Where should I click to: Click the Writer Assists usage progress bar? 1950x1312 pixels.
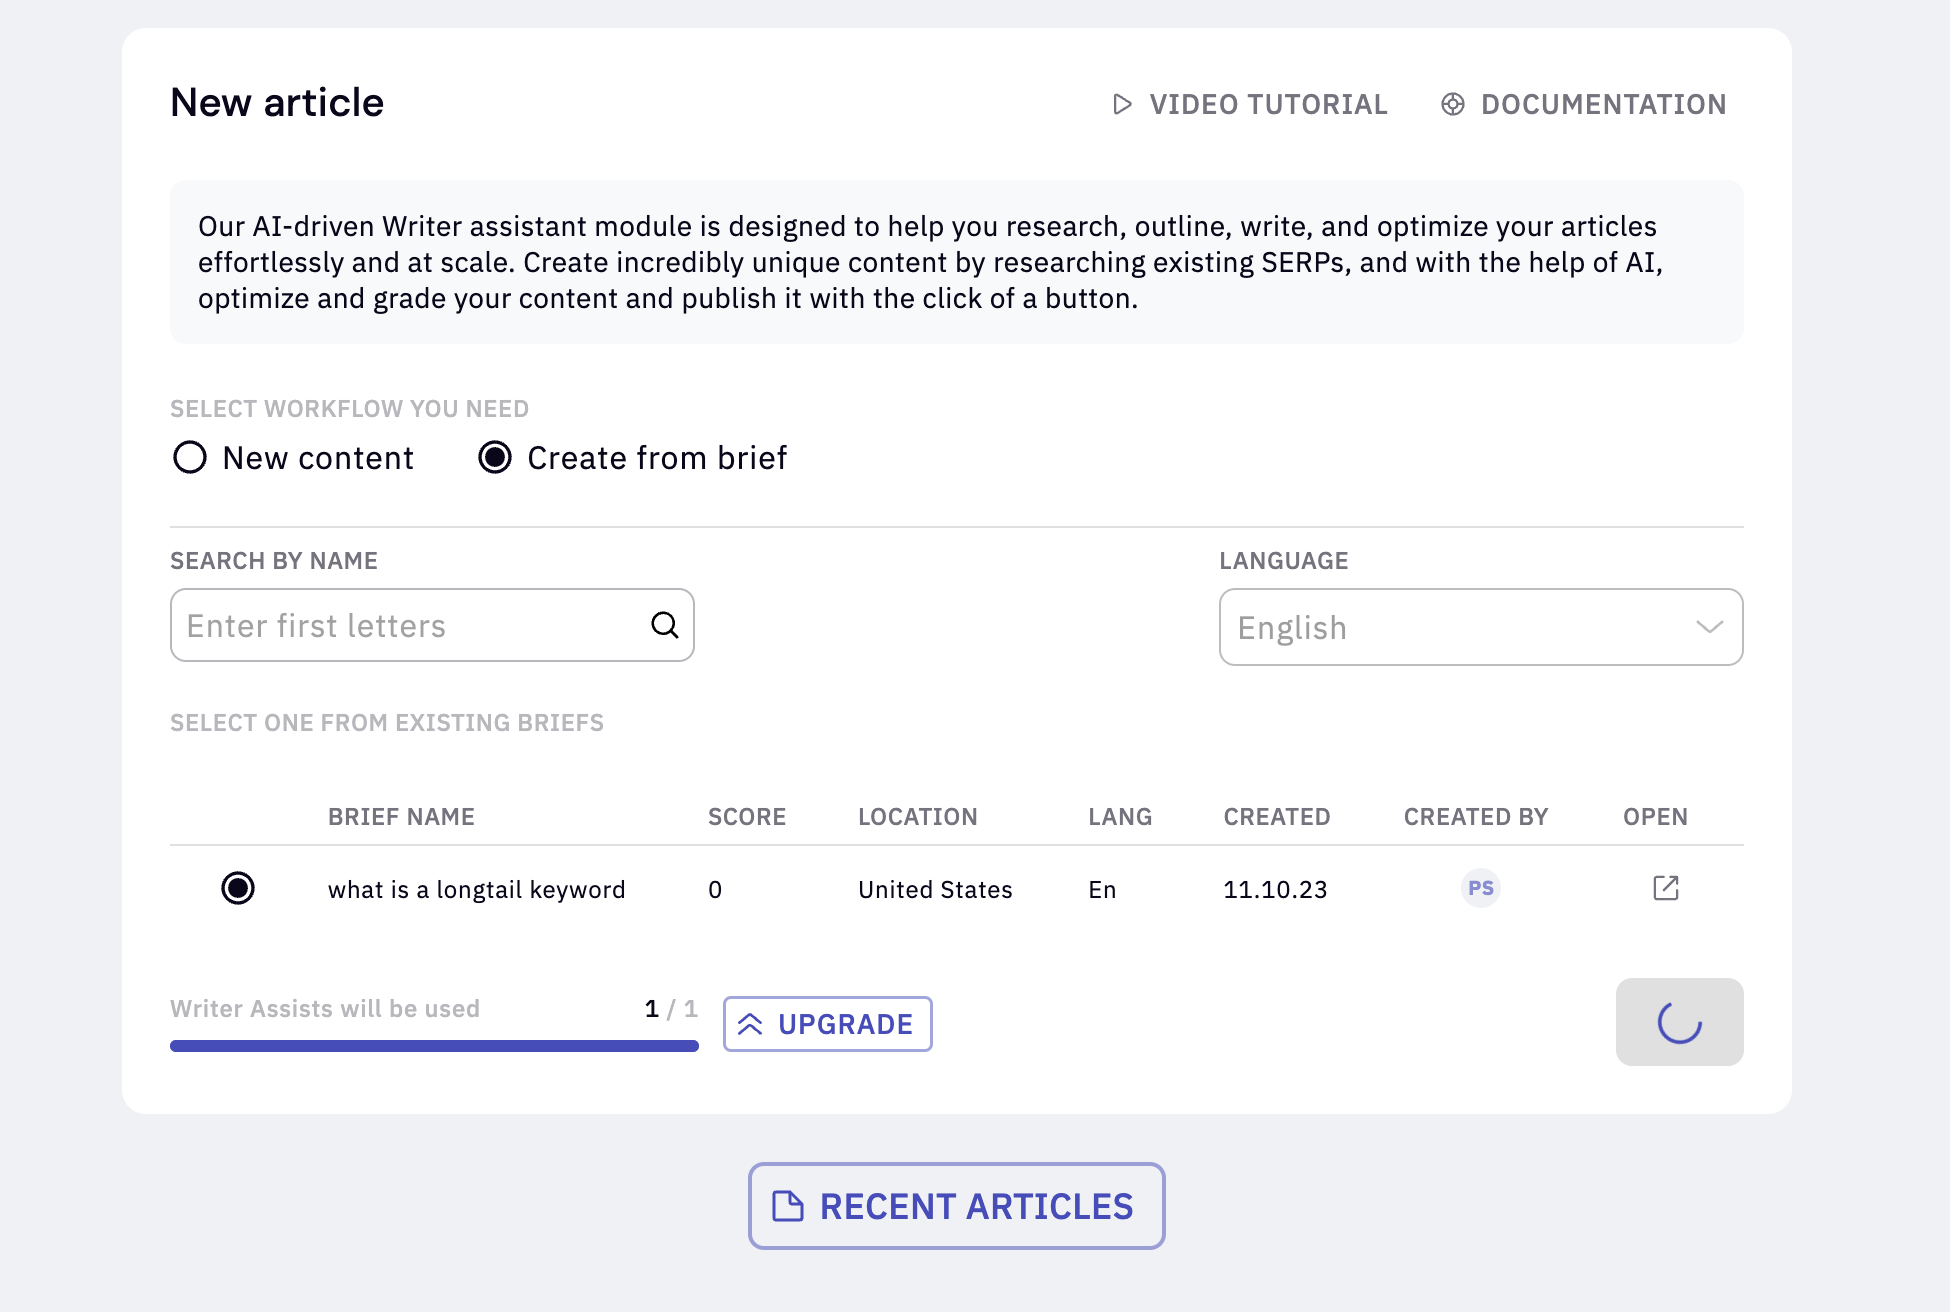[x=434, y=1046]
